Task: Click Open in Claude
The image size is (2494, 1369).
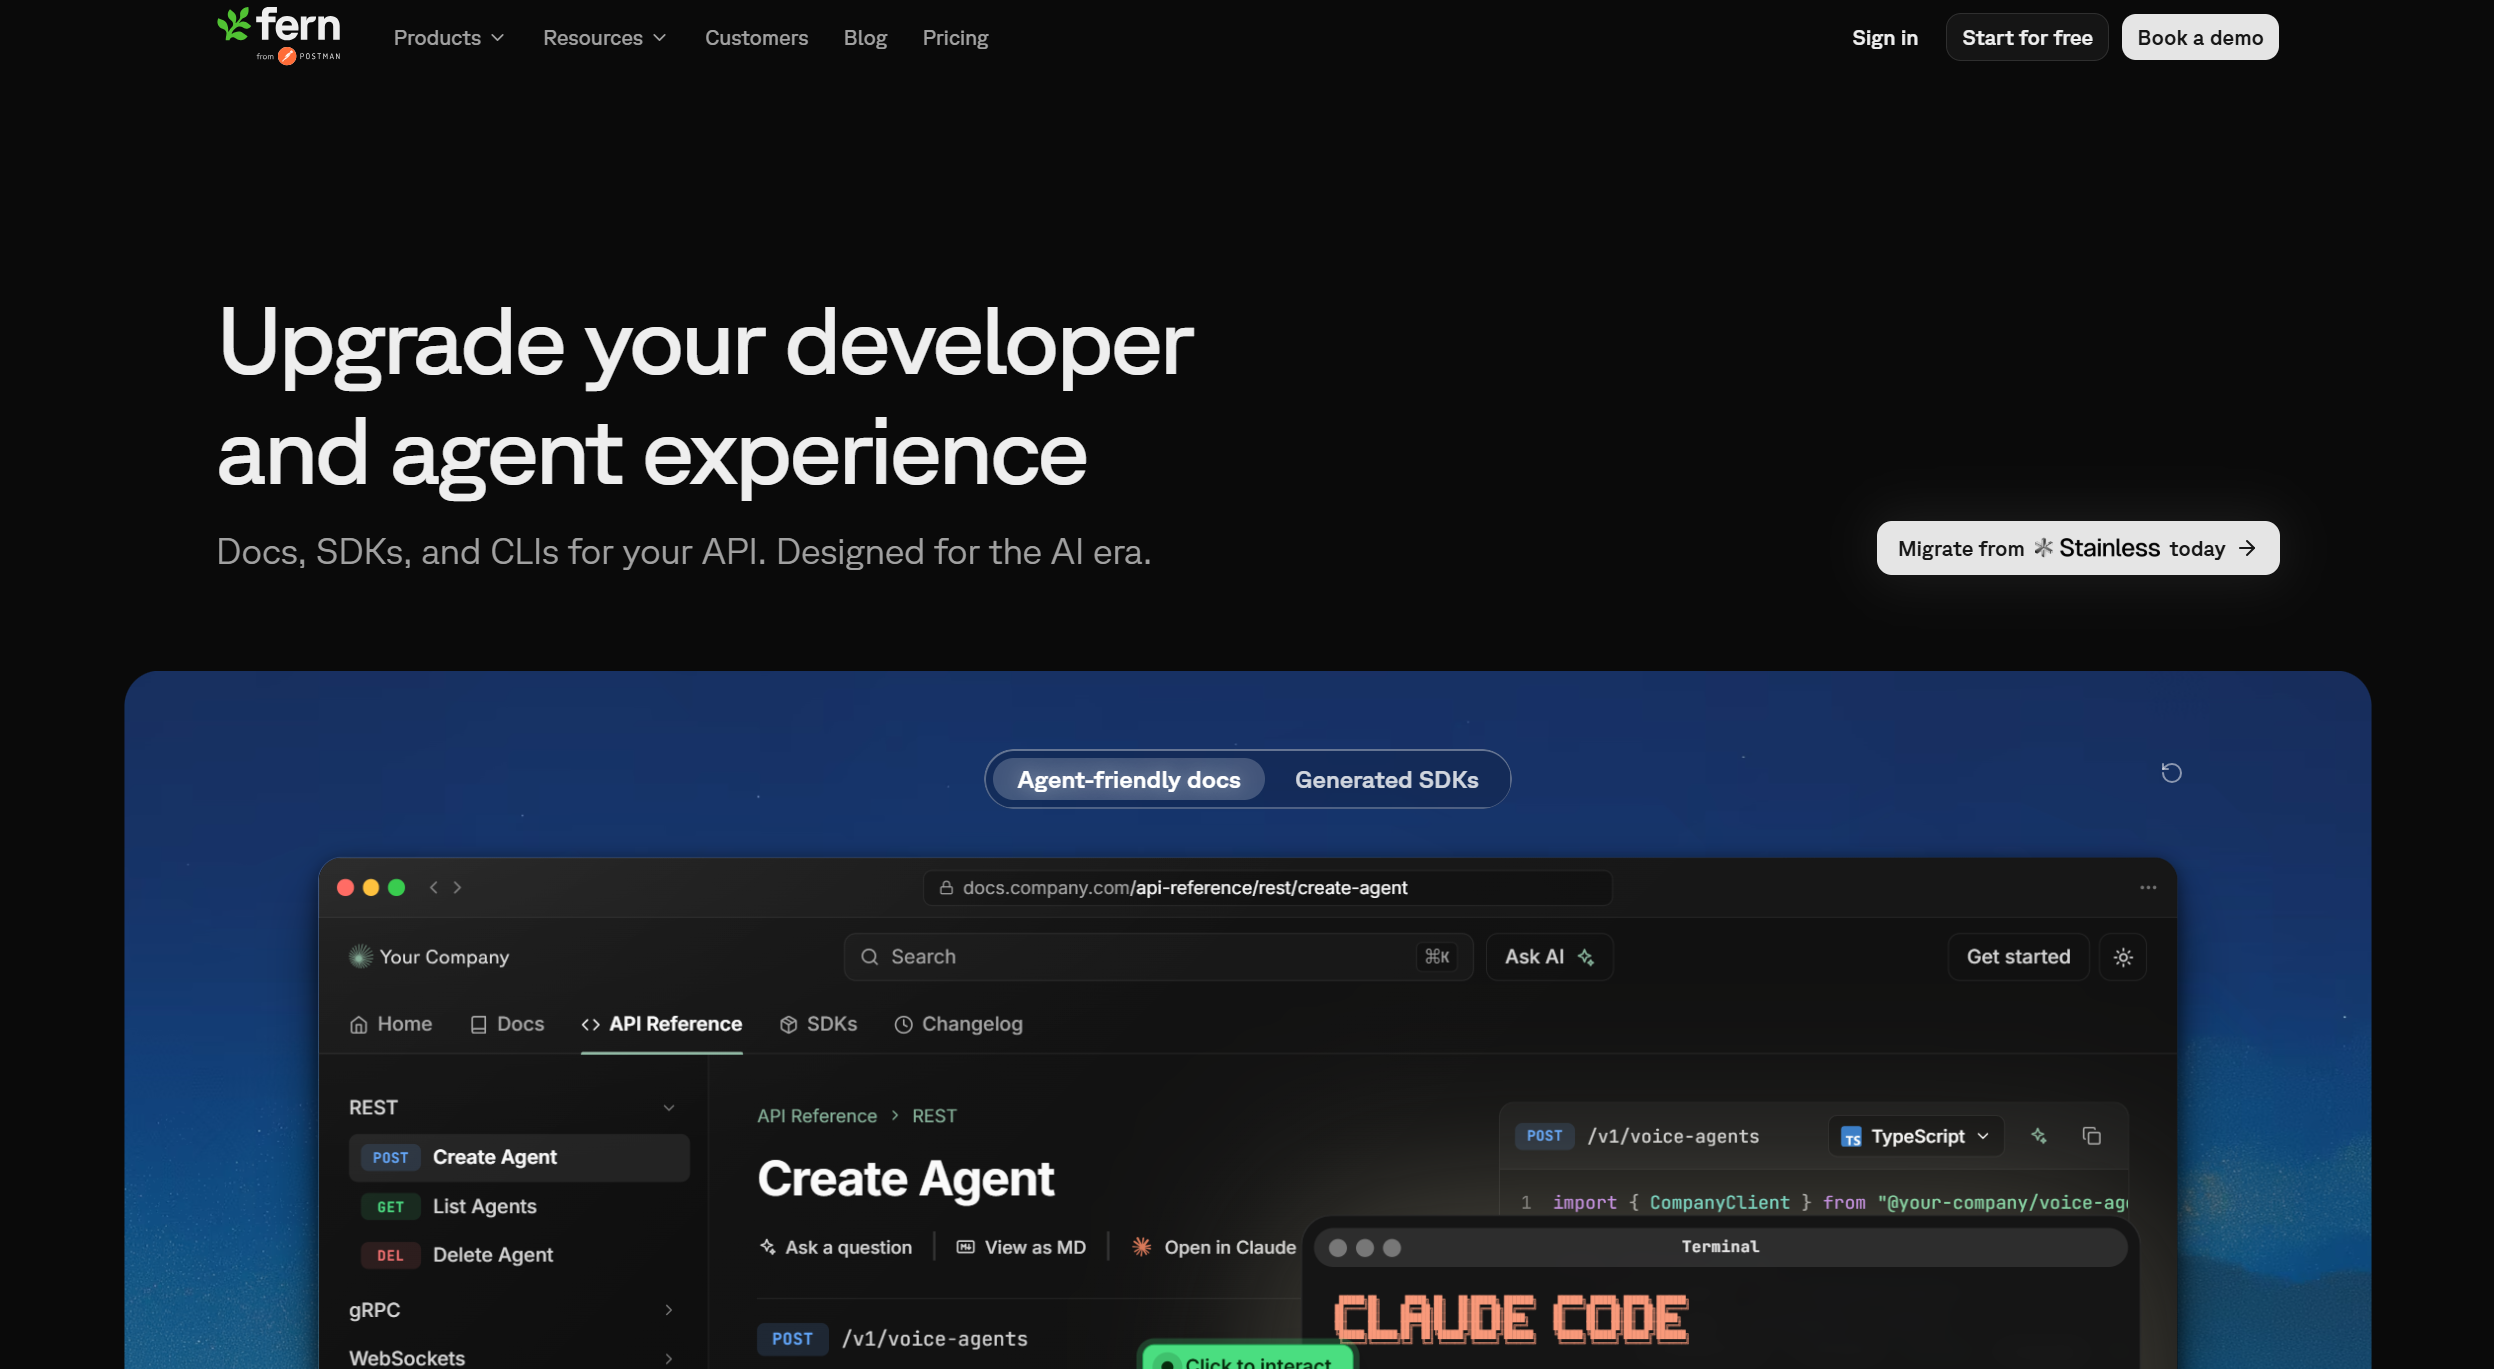Action: point(1213,1247)
